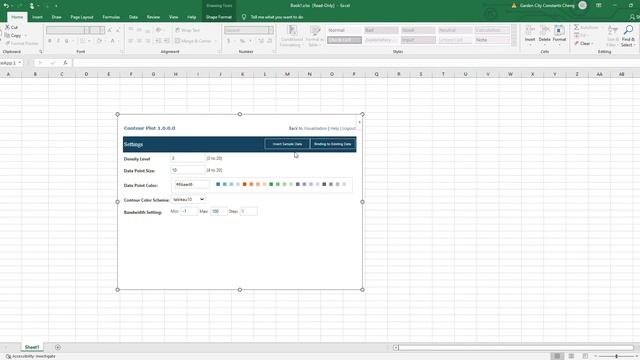The height and width of the screenshot is (360, 640).
Task: Click the Percent Style icon
Action: click(242, 41)
